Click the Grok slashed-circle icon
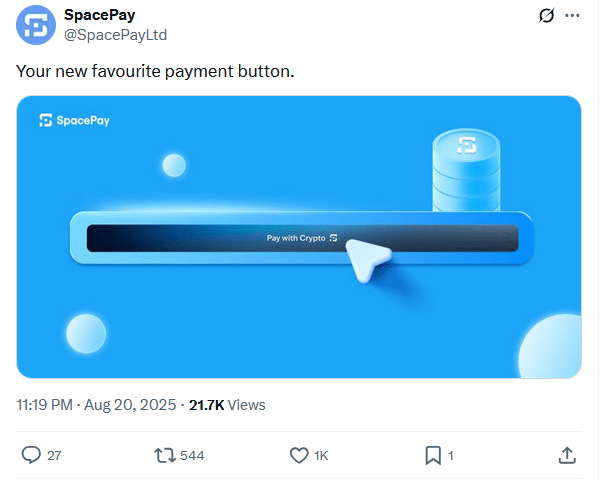 [x=546, y=15]
